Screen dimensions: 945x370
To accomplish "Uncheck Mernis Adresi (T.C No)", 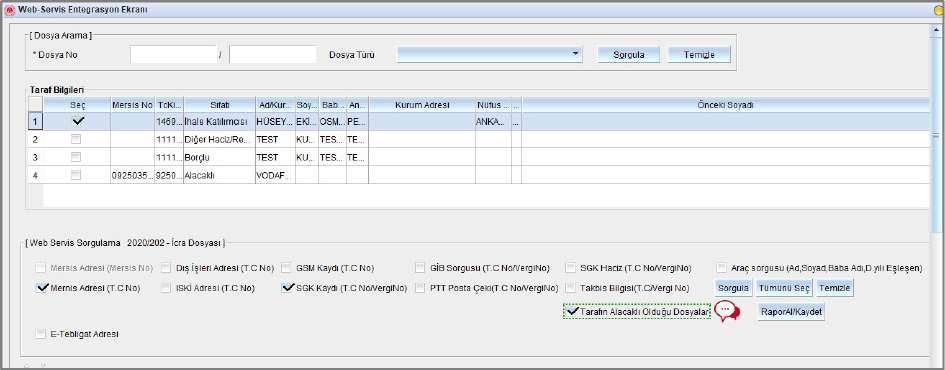I will pos(42,288).
